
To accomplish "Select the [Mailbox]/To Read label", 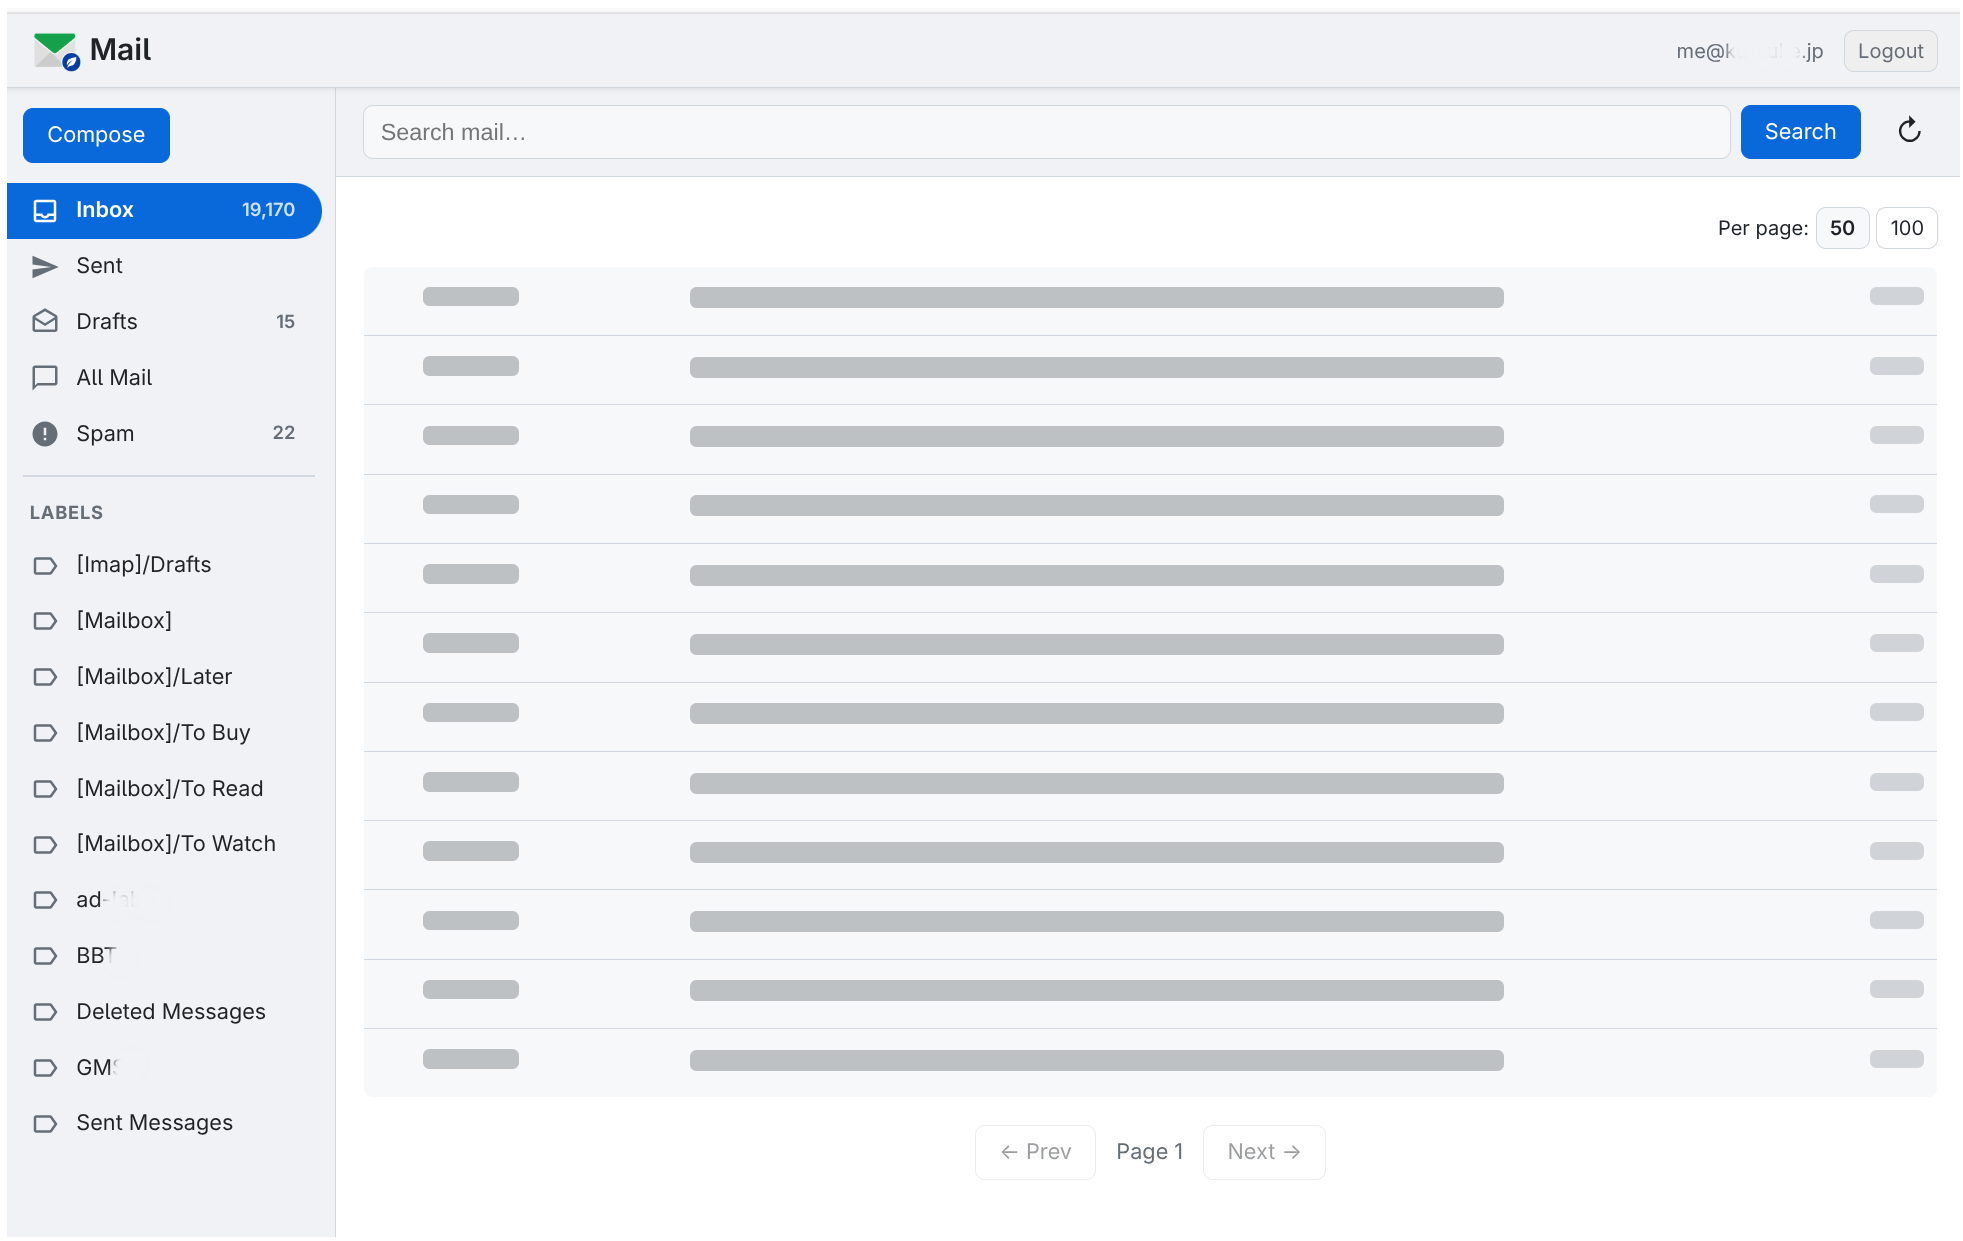I will pyautogui.click(x=169, y=788).
